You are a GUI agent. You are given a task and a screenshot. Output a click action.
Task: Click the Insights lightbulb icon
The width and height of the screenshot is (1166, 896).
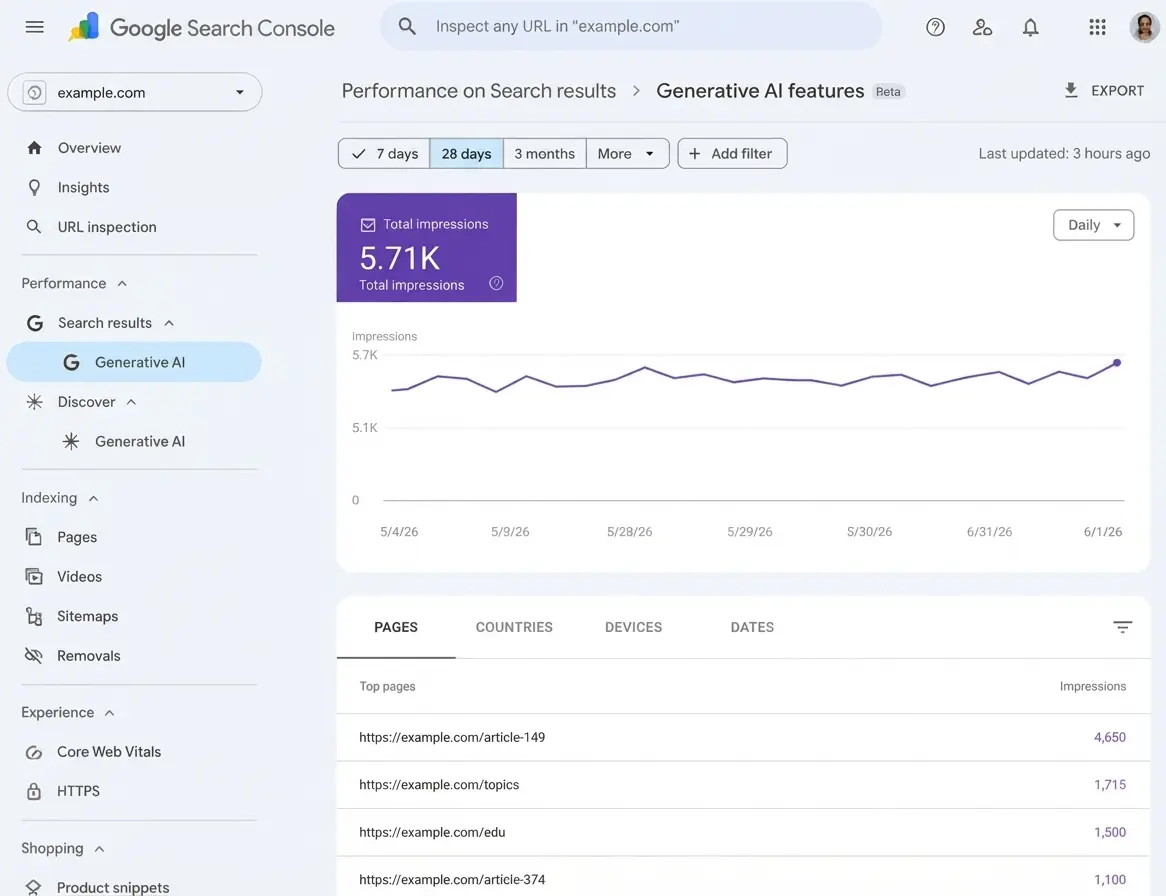pos(34,187)
